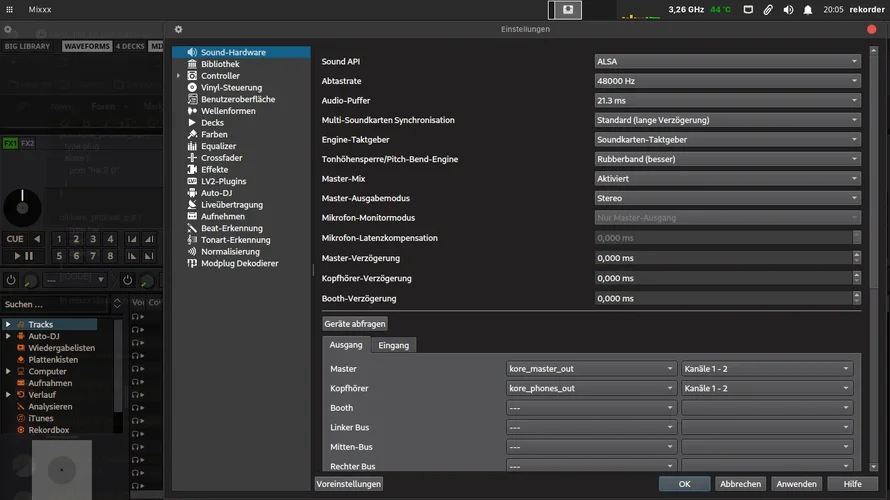The height and width of the screenshot is (500, 890).
Task: Open Modplug Dekodierer settings
Action: pyautogui.click(x=241, y=263)
